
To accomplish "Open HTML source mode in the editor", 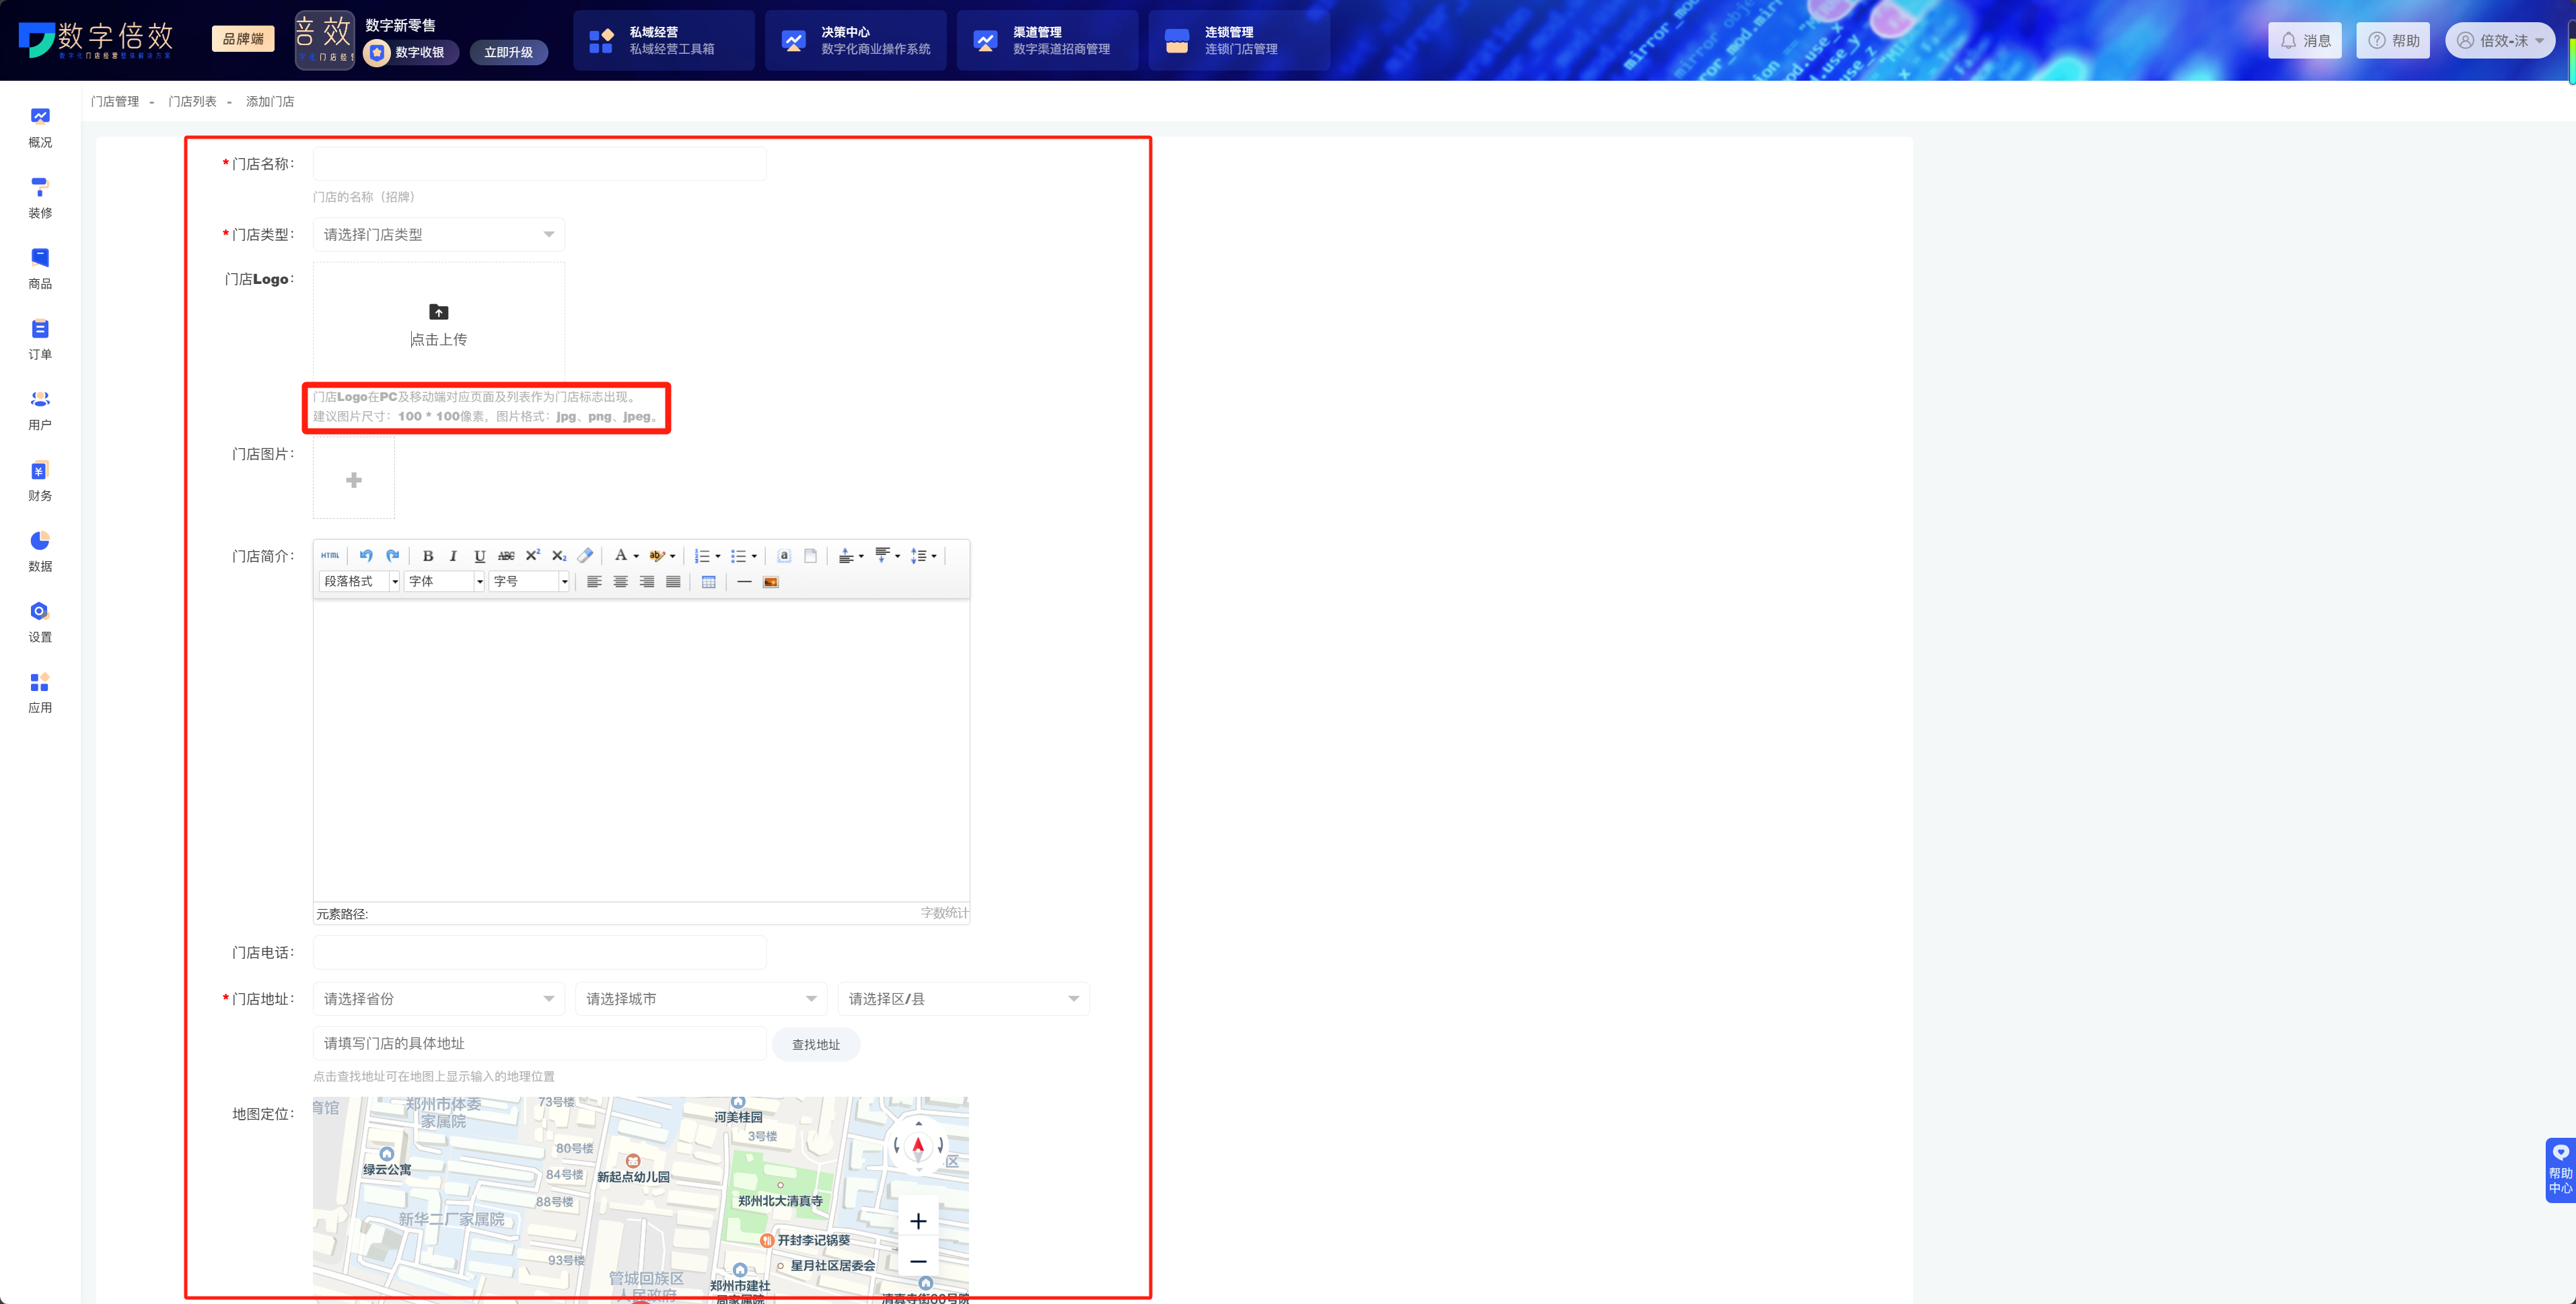I will (x=330, y=555).
